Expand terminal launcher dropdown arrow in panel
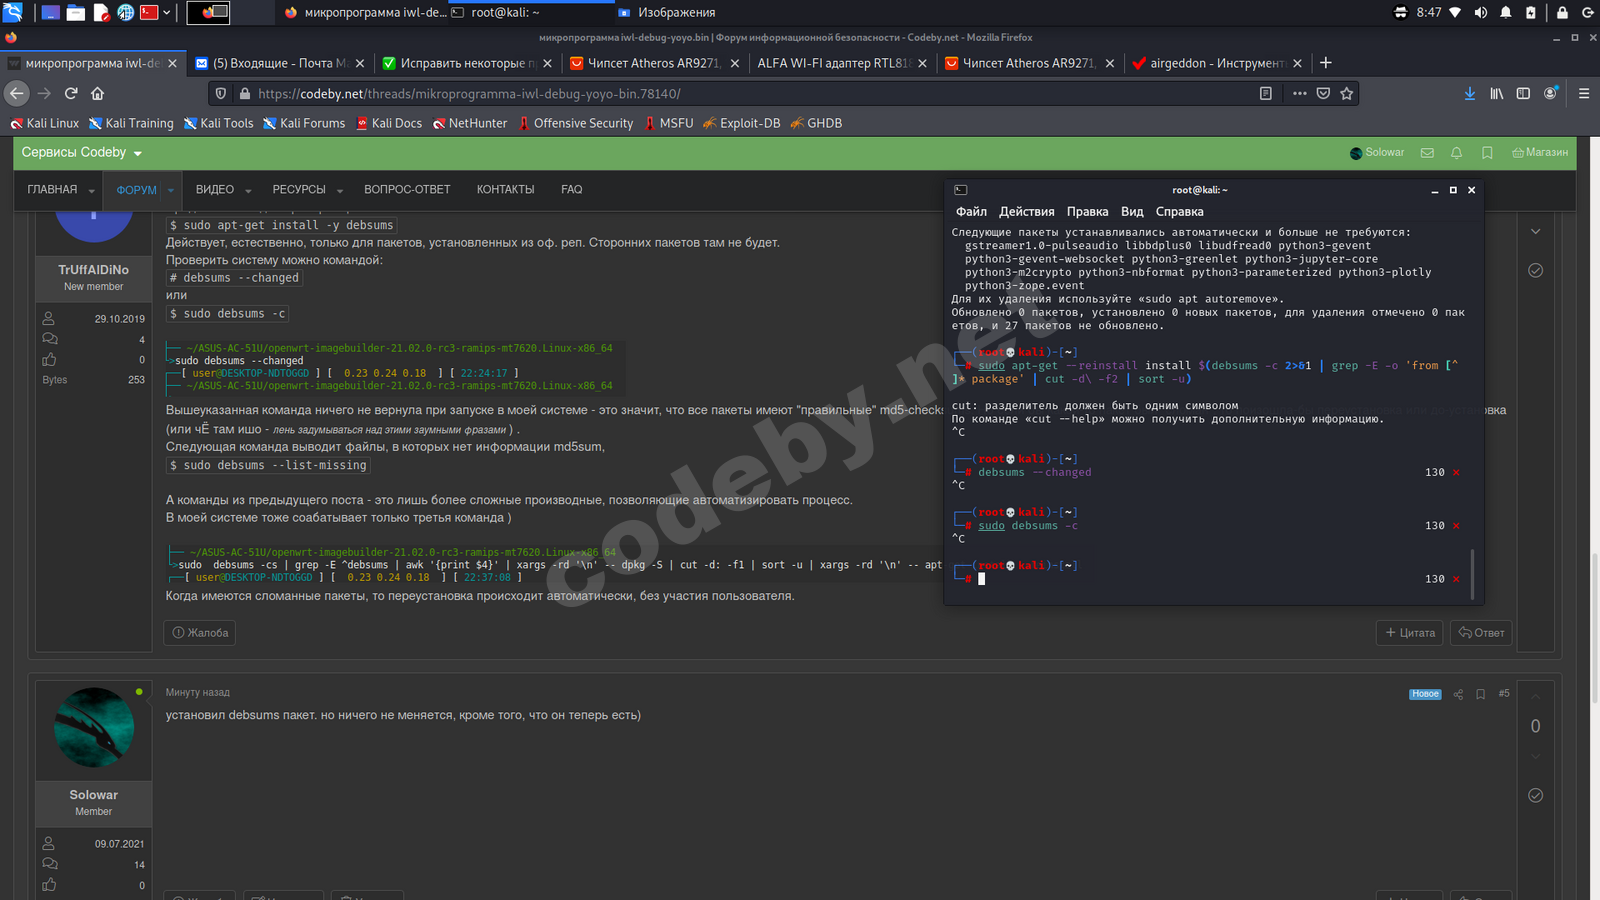The height and width of the screenshot is (900, 1600). pyautogui.click(x=166, y=12)
